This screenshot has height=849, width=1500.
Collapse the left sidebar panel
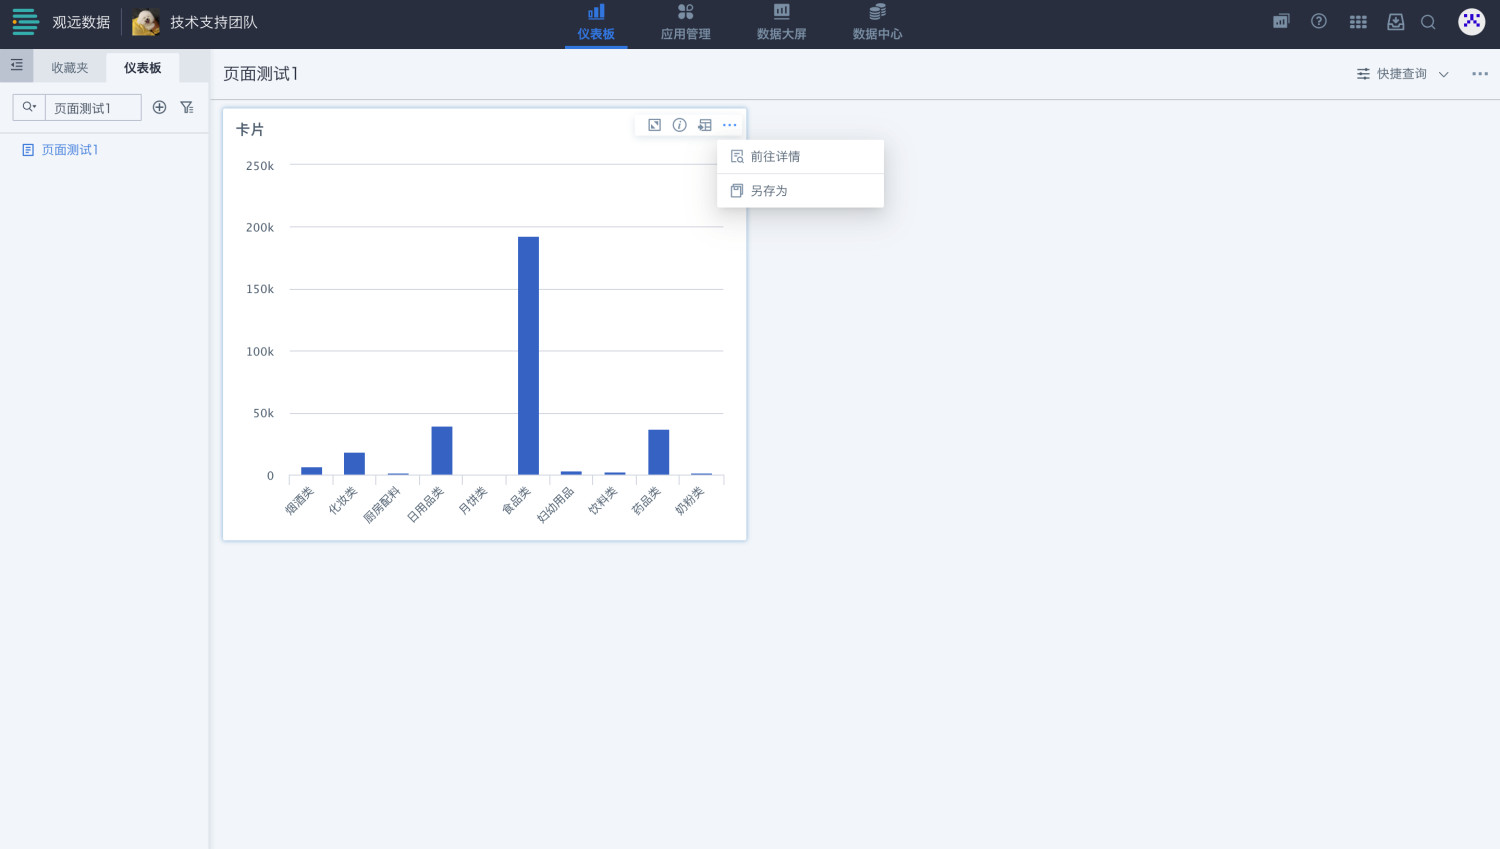click(x=17, y=66)
